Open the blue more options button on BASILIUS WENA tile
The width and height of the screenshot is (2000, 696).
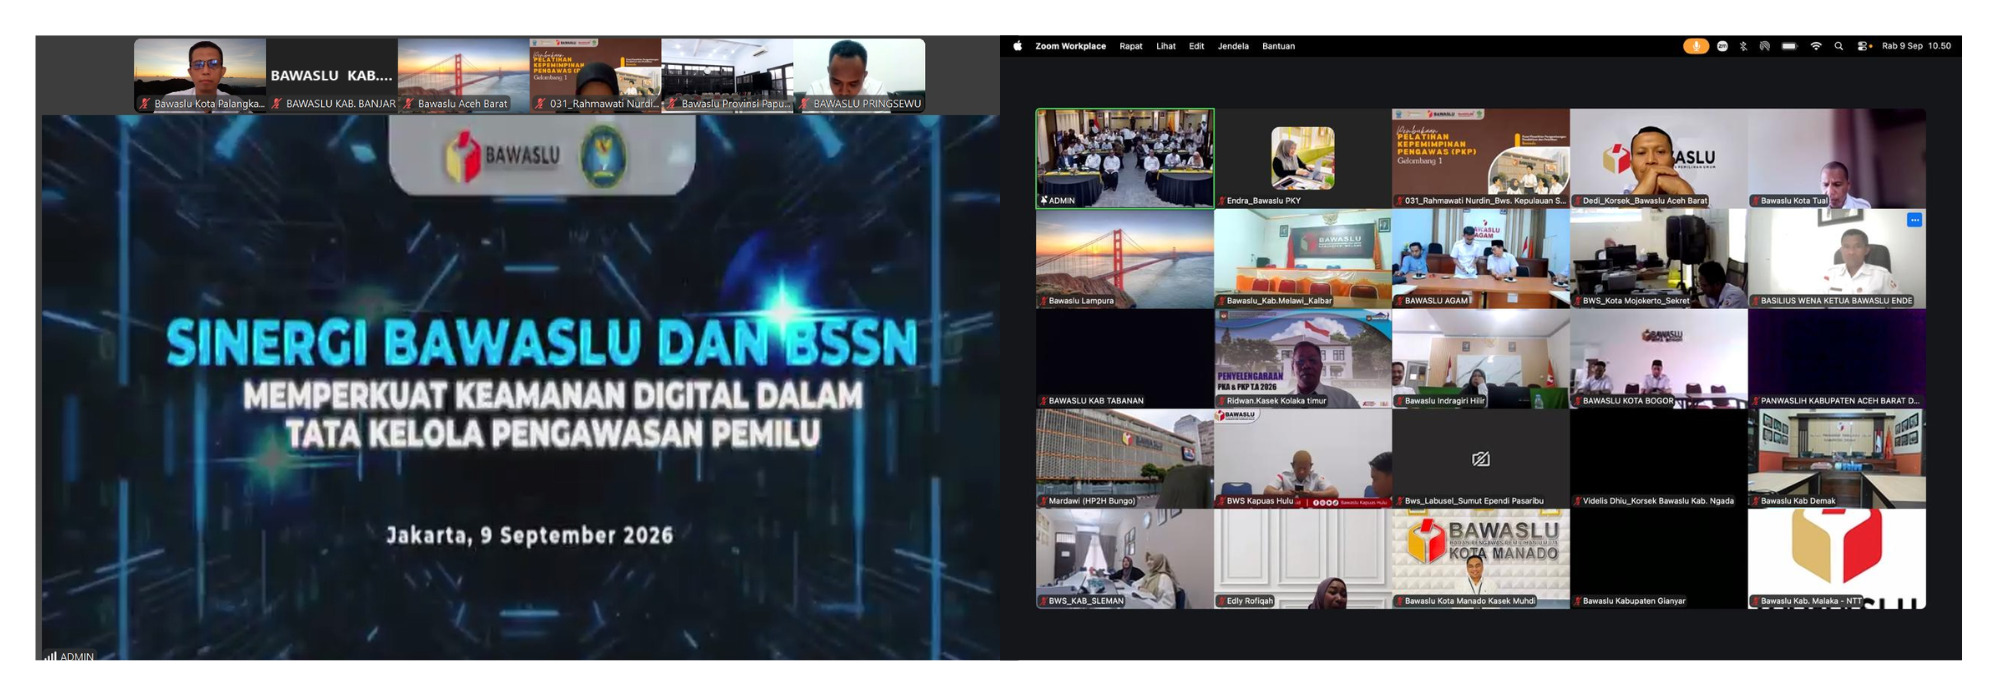point(1914,220)
